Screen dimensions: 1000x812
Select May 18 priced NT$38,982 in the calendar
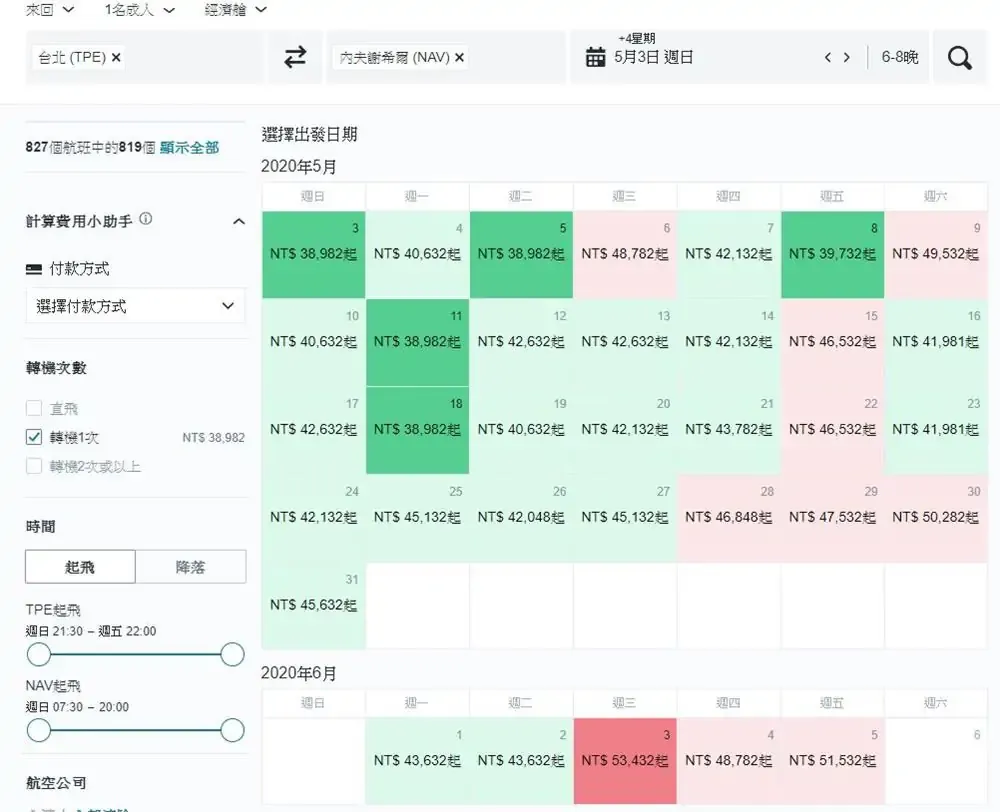pyautogui.click(x=415, y=428)
